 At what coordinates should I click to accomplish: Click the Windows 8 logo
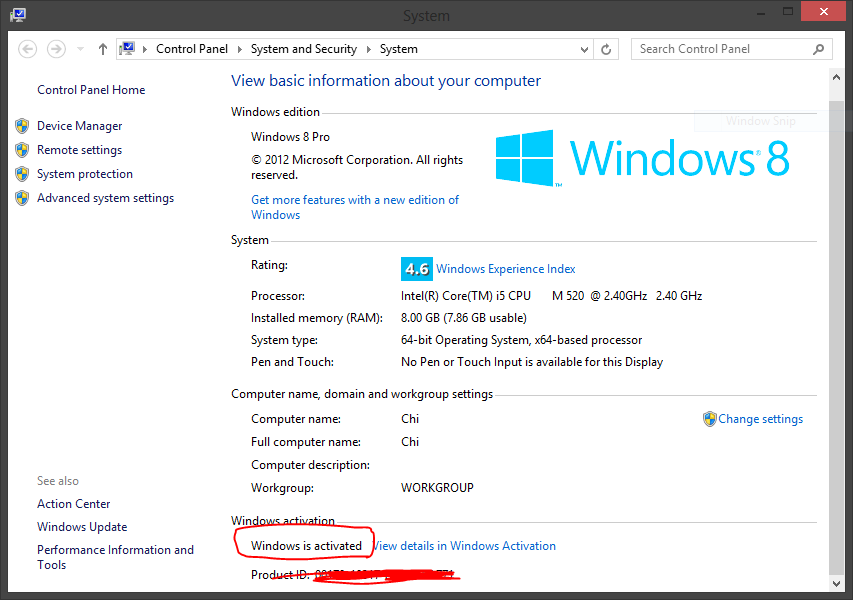pos(642,158)
